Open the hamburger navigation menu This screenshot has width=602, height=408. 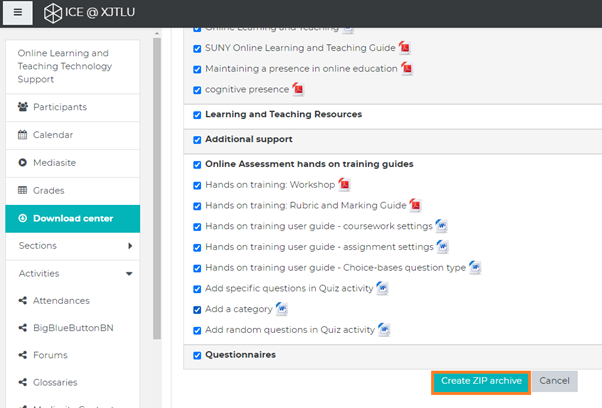[18, 12]
